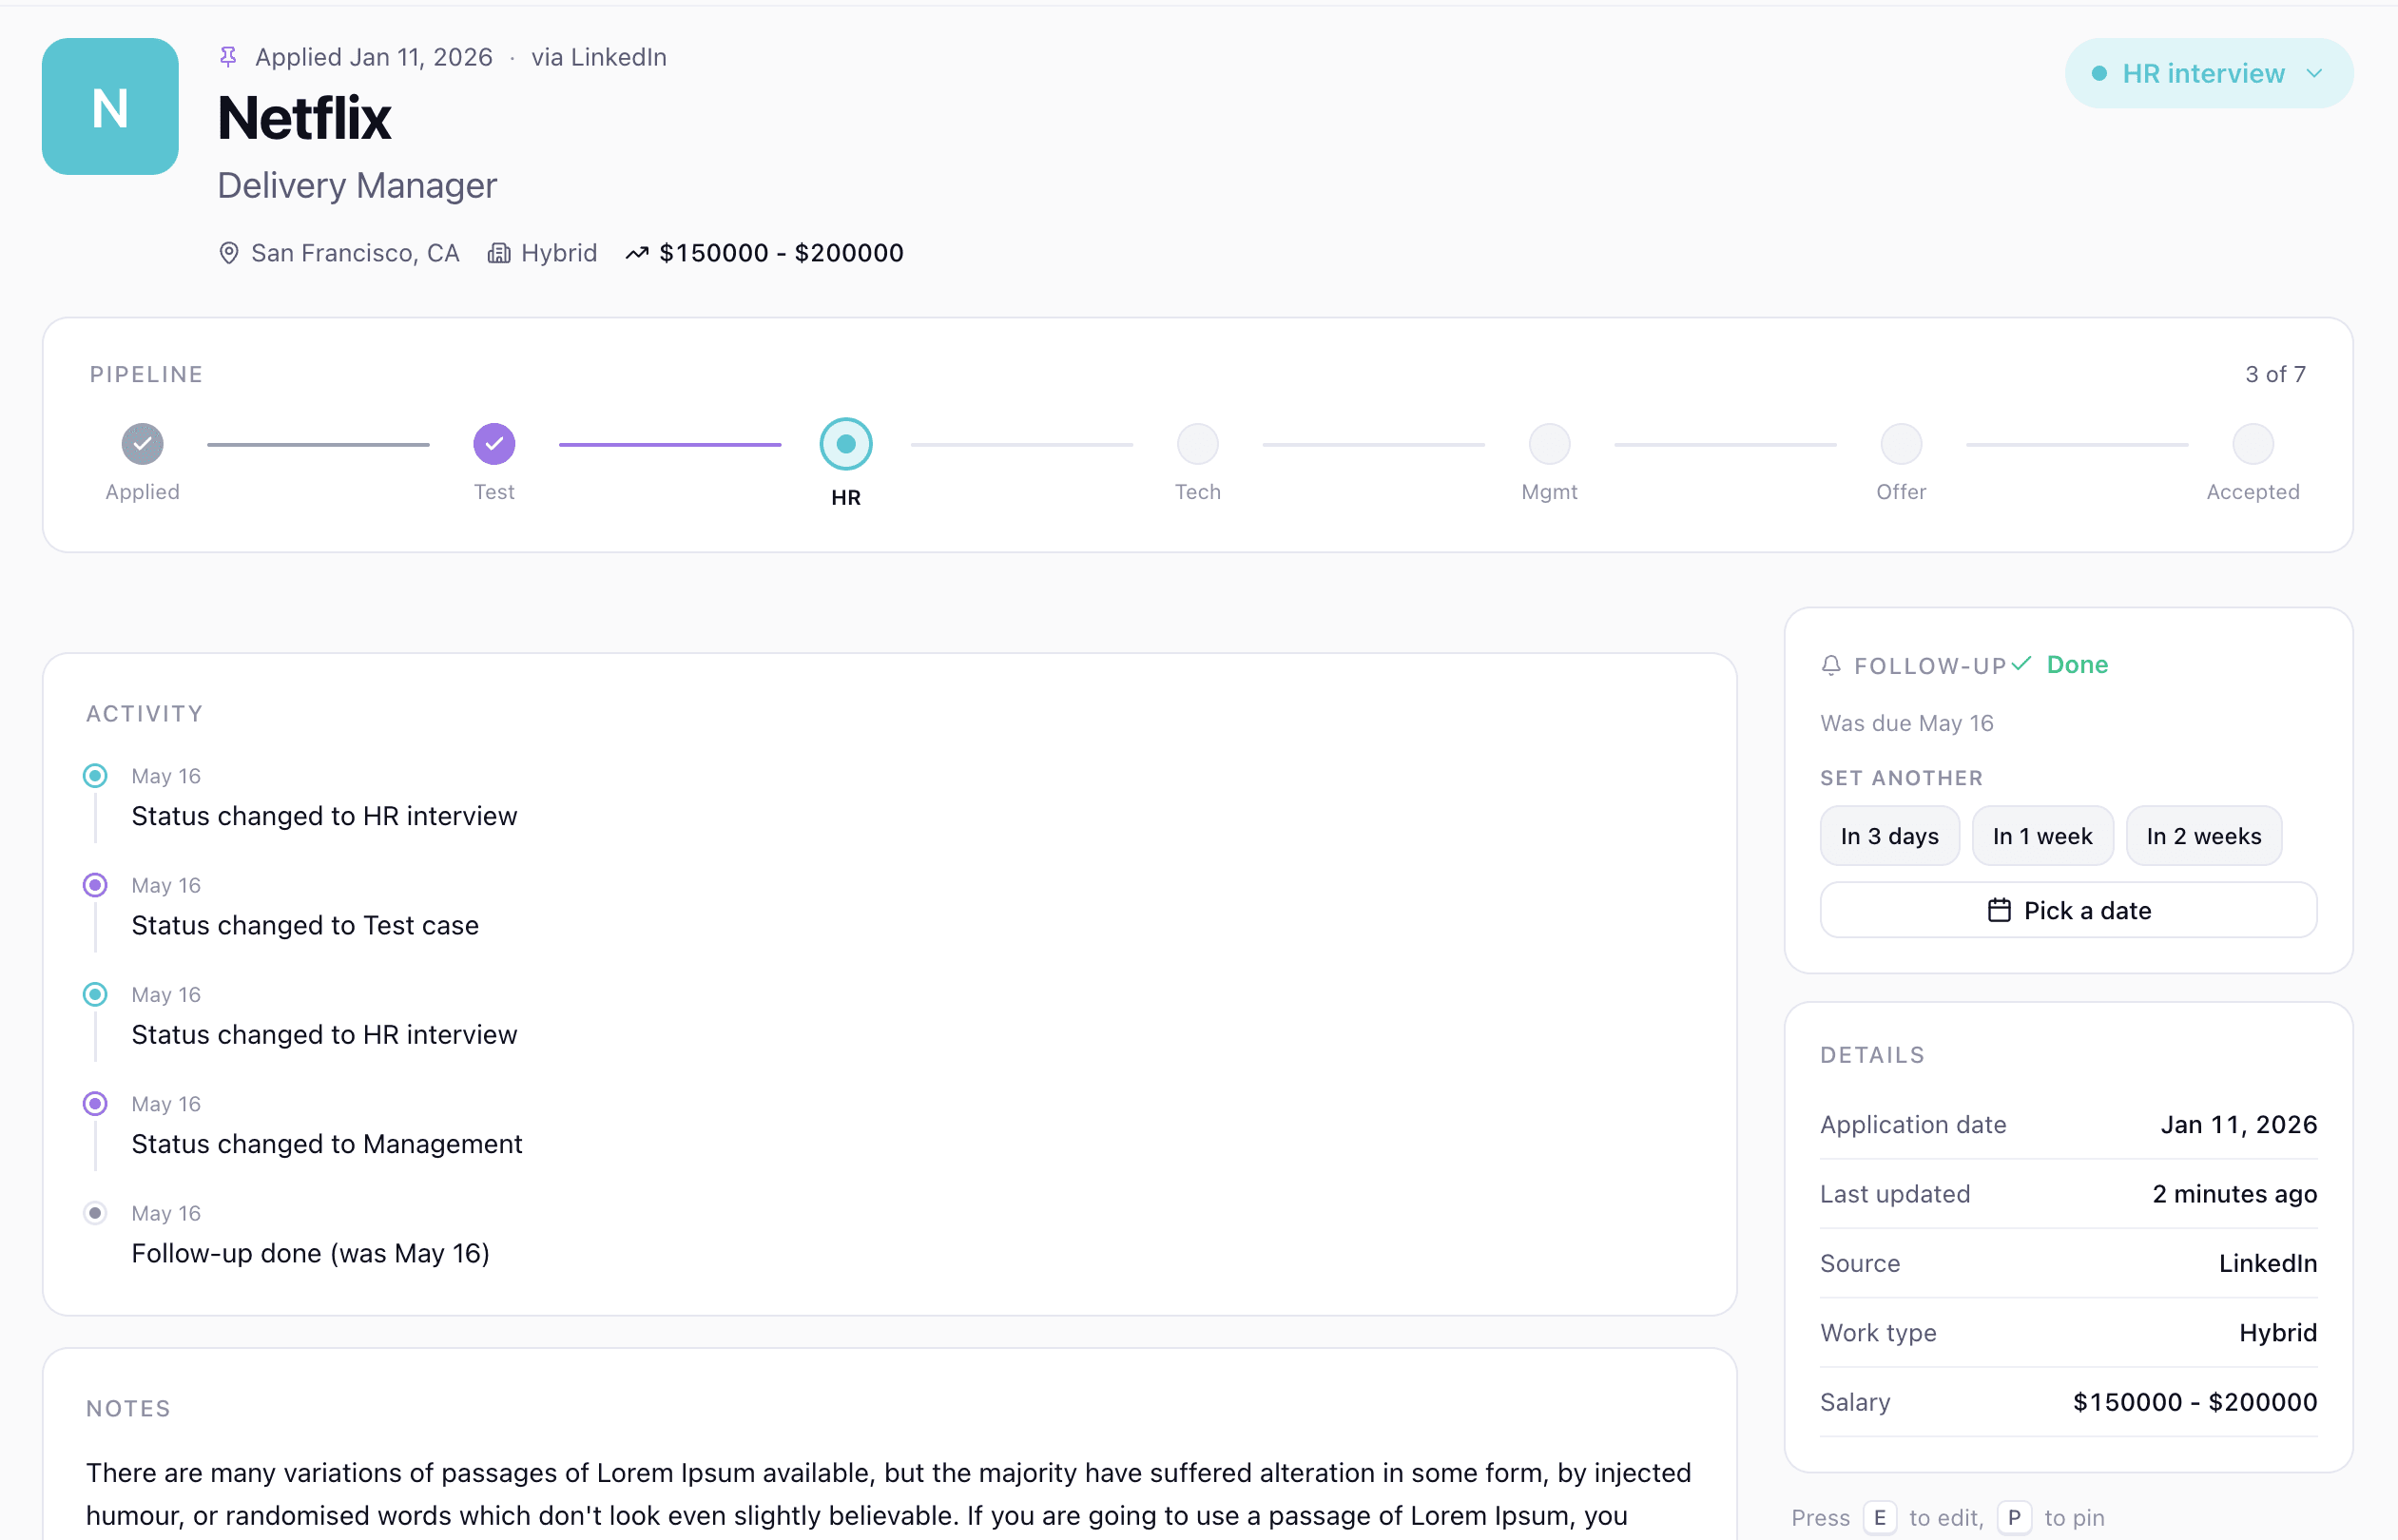This screenshot has width=2398, height=1540.
Task: Click the Salary value in Details
Action: 2194,1402
